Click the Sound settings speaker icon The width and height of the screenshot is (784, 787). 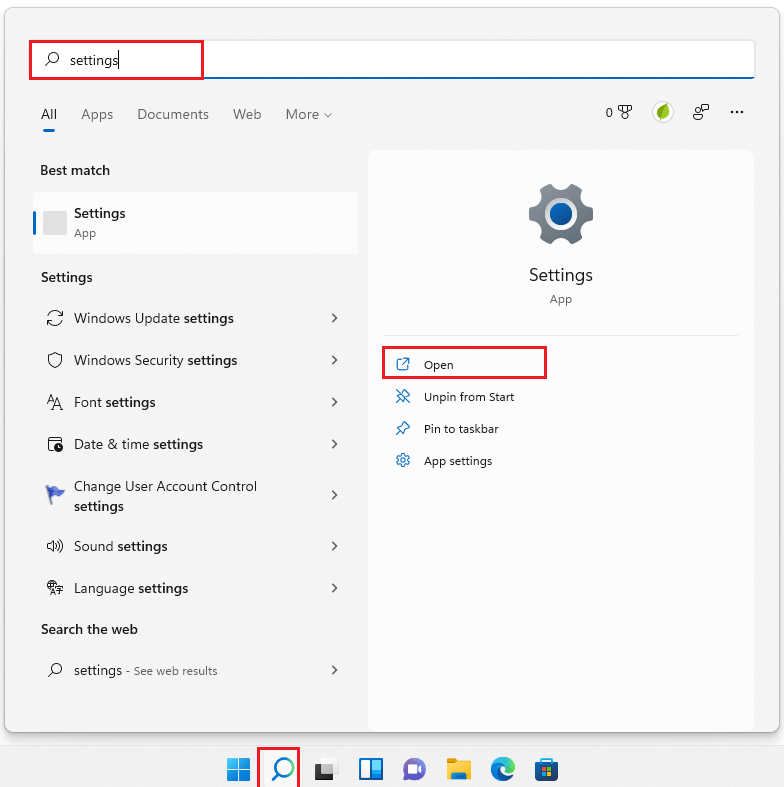click(x=55, y=546)
